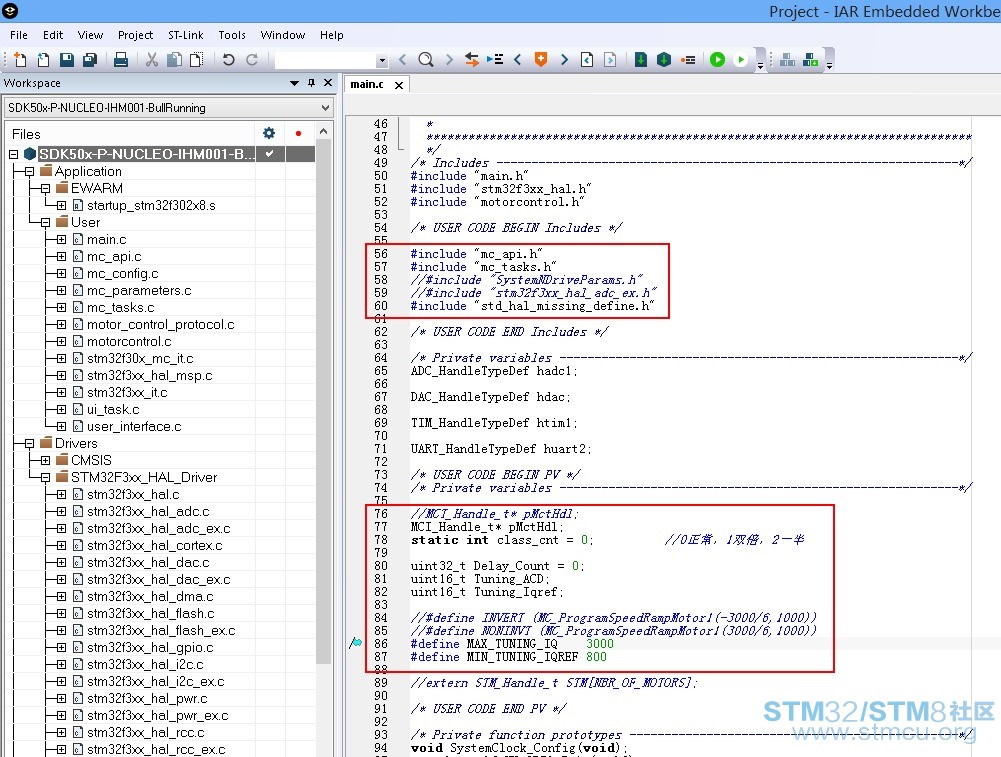This screenshot has width=1001, height=757.
Task: Select the SDK50x-P-NUCLEO-IHM001 project root
Action: tap(147, 154)
